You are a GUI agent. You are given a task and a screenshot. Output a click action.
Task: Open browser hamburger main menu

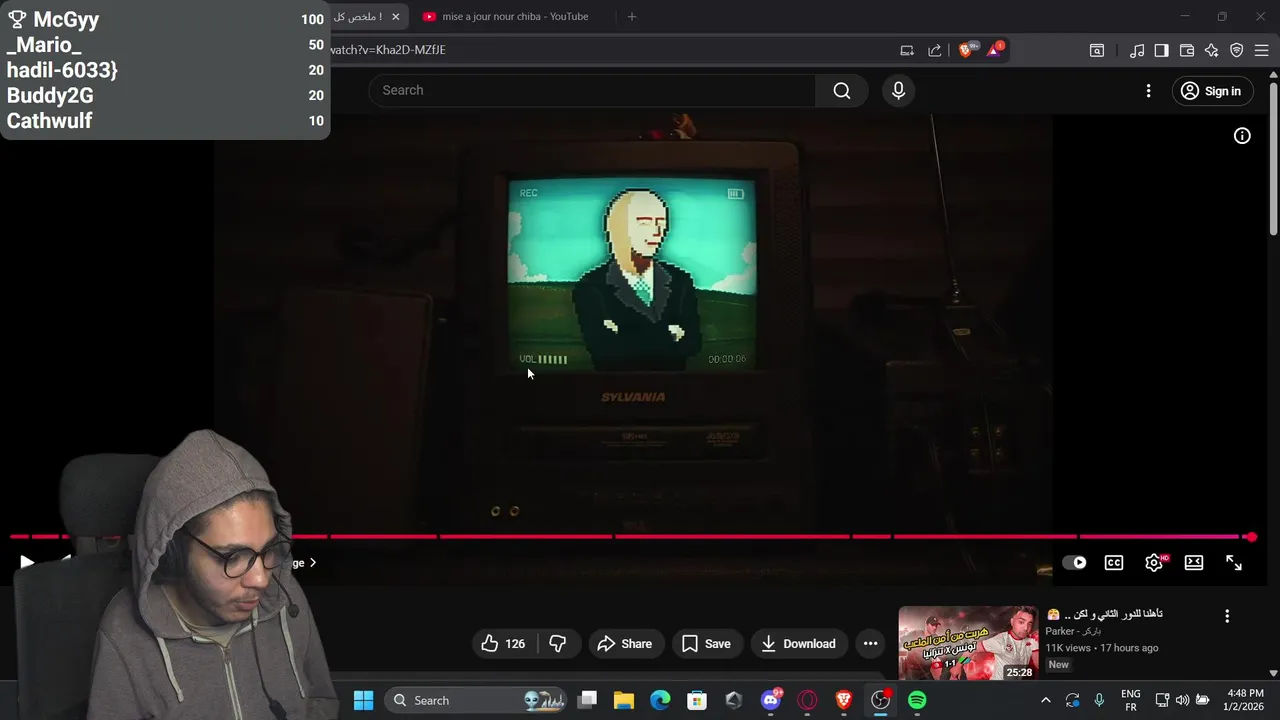pos(1262,50)
